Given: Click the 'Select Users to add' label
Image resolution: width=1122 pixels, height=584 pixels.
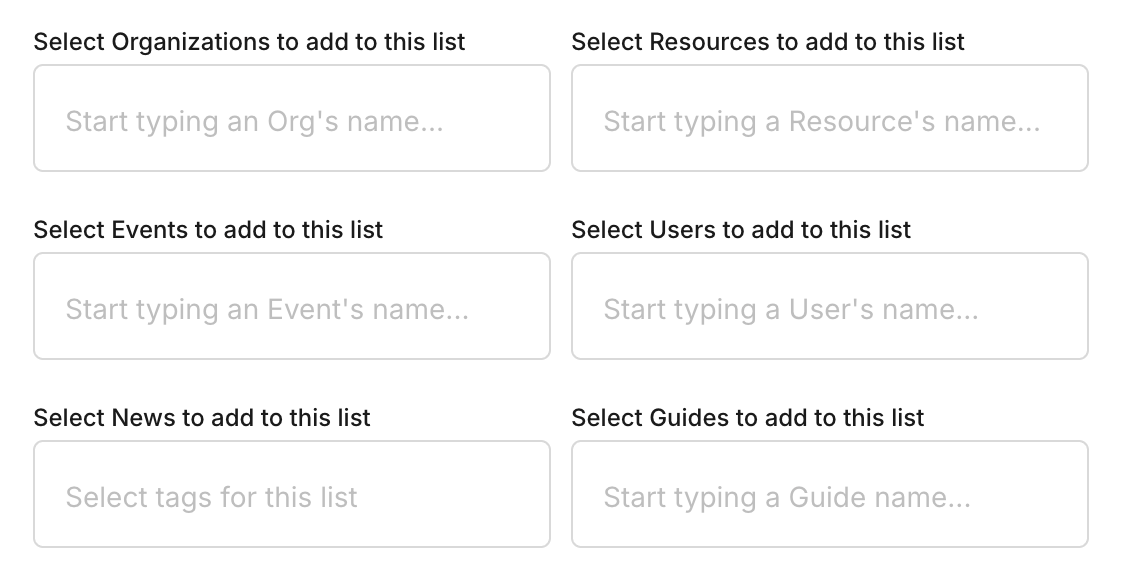Looking at the screenshot, I should click(x=741, y=230).
